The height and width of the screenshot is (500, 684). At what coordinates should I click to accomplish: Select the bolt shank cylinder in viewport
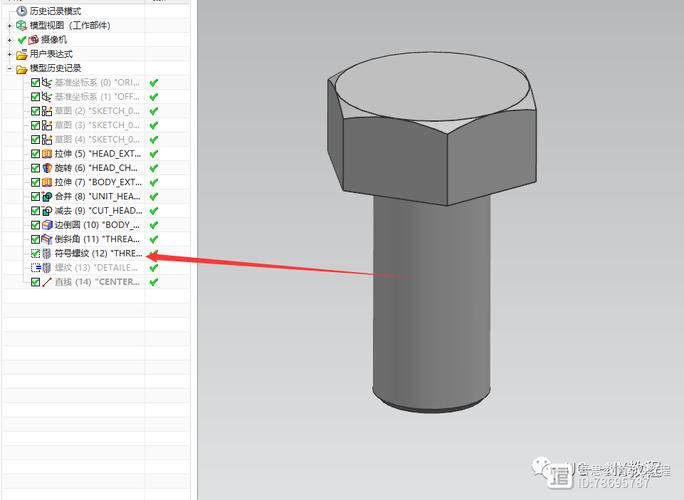pyautogui.click(x=431, y=301)
